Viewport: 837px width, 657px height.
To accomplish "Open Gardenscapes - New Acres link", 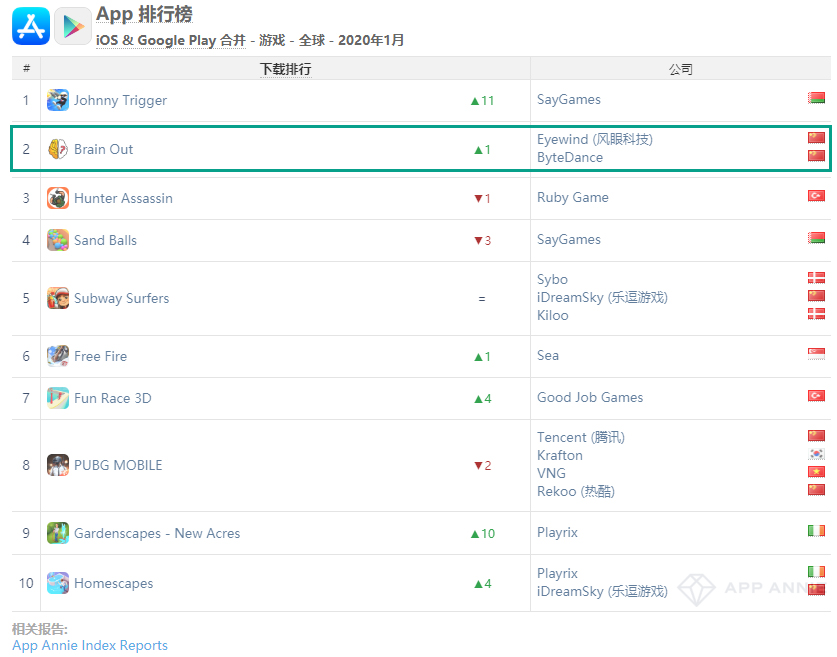I will [157, 533].
